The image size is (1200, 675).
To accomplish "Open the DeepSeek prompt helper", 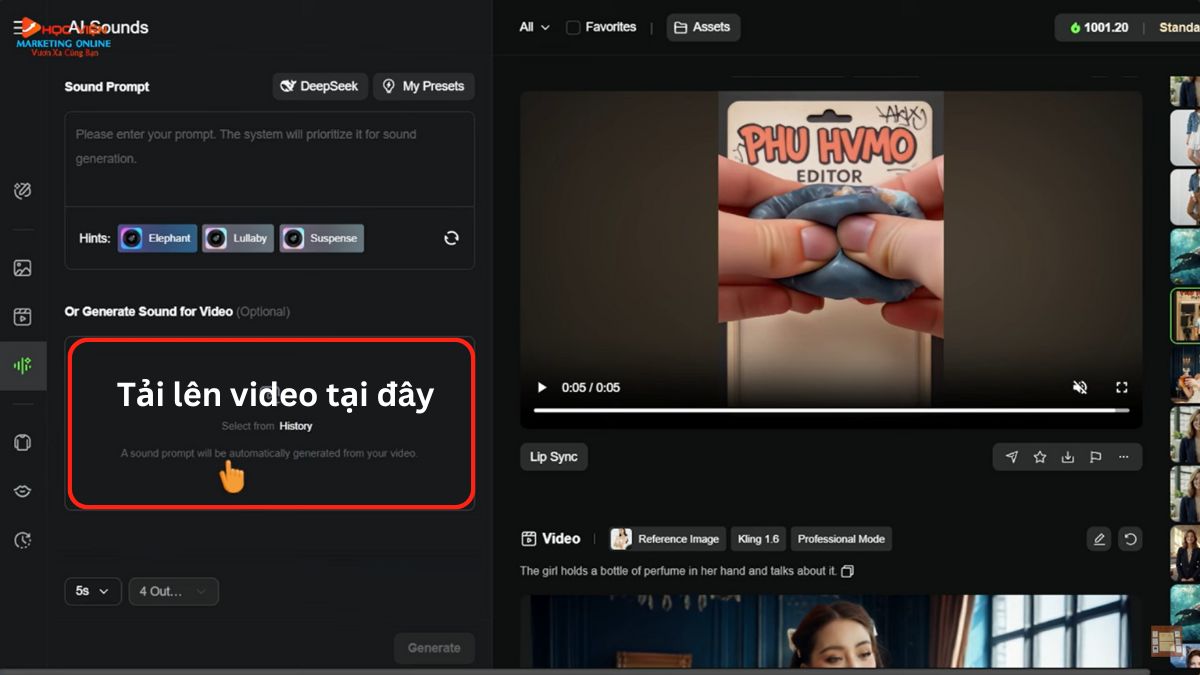I will (x=320, y=86).
